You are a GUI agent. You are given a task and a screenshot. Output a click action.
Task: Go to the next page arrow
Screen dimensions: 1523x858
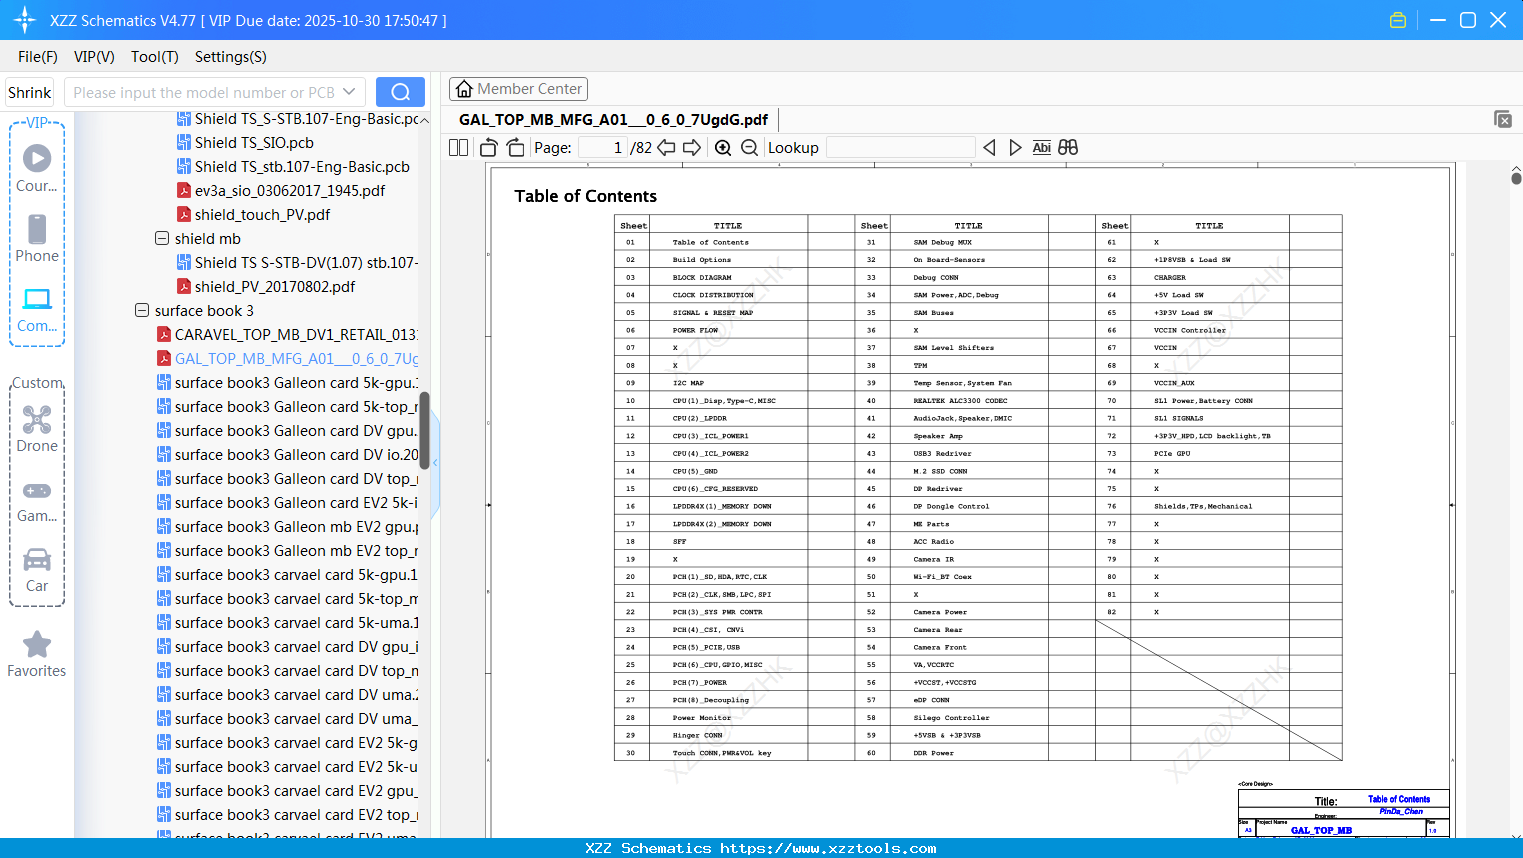(x=692, y=148)
